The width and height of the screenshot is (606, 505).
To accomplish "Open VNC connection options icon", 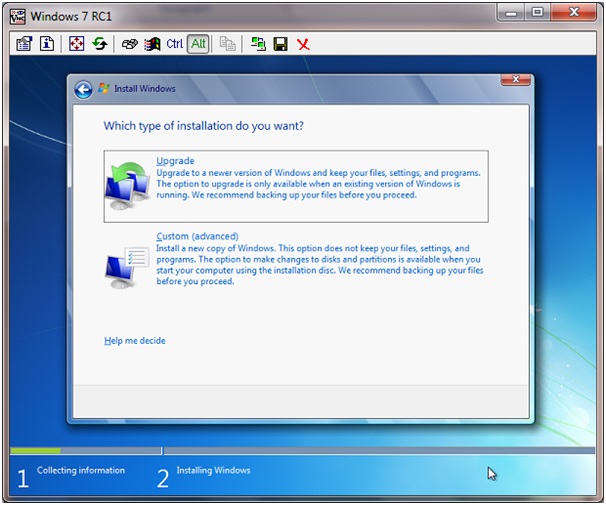I will point(24,44).
